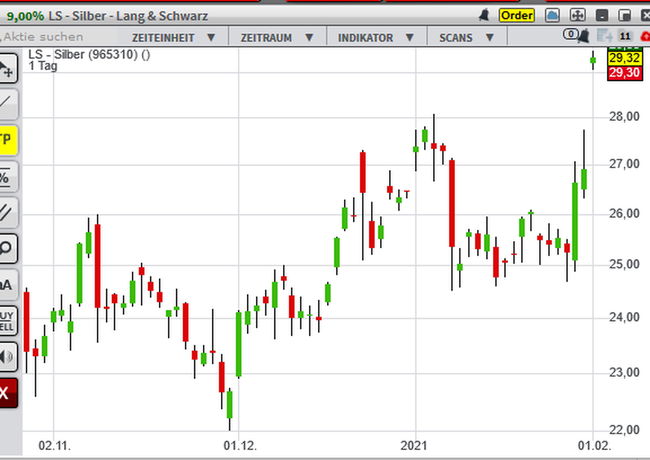The width and height of the screenshot is (650, 460).
Task: Open the Buy/Sell tool
Action: coord(7,321)
